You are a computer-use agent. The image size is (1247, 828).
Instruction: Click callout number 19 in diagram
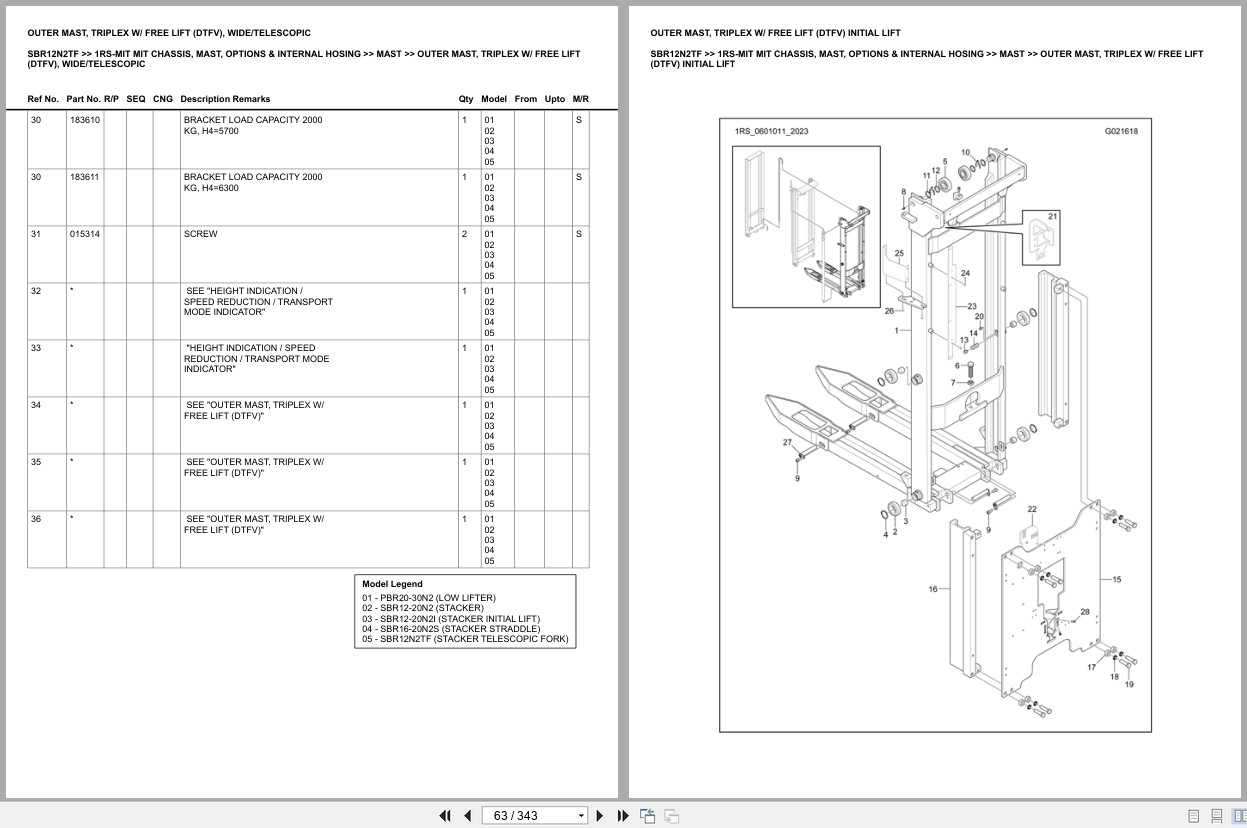point(1129,685)
